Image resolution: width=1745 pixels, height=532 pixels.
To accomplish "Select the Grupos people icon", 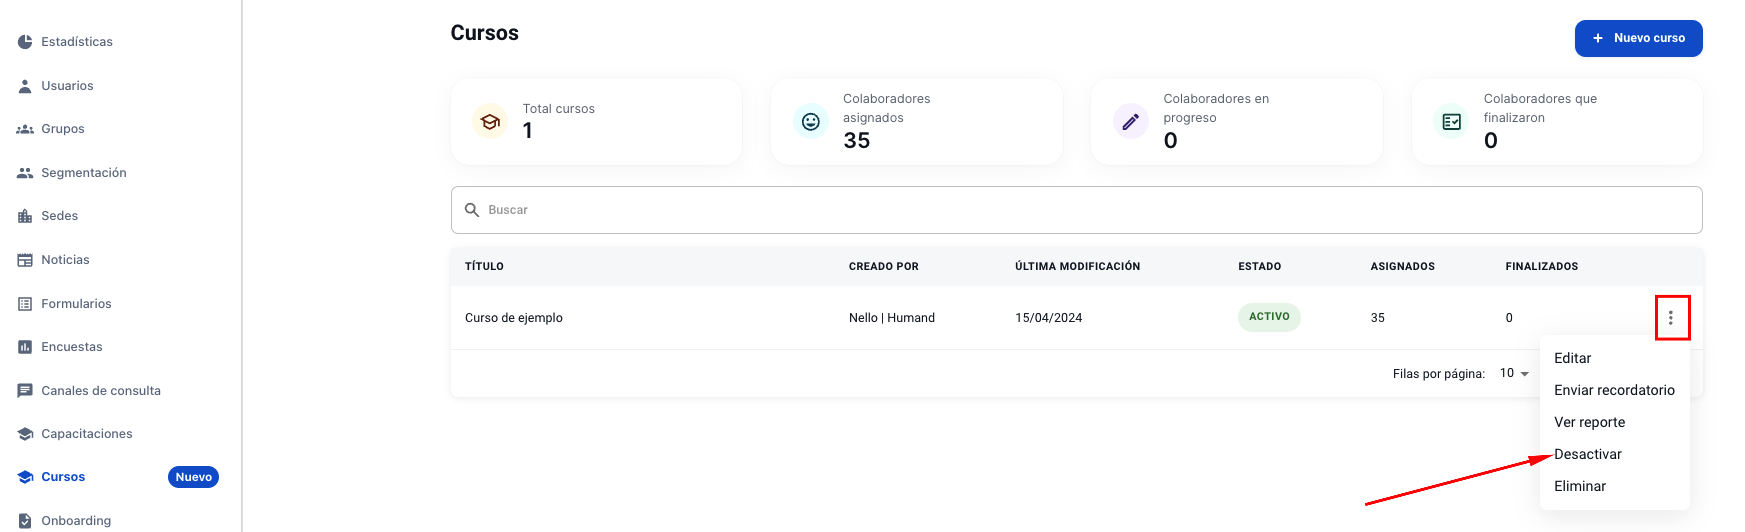I will pos(25,129).
